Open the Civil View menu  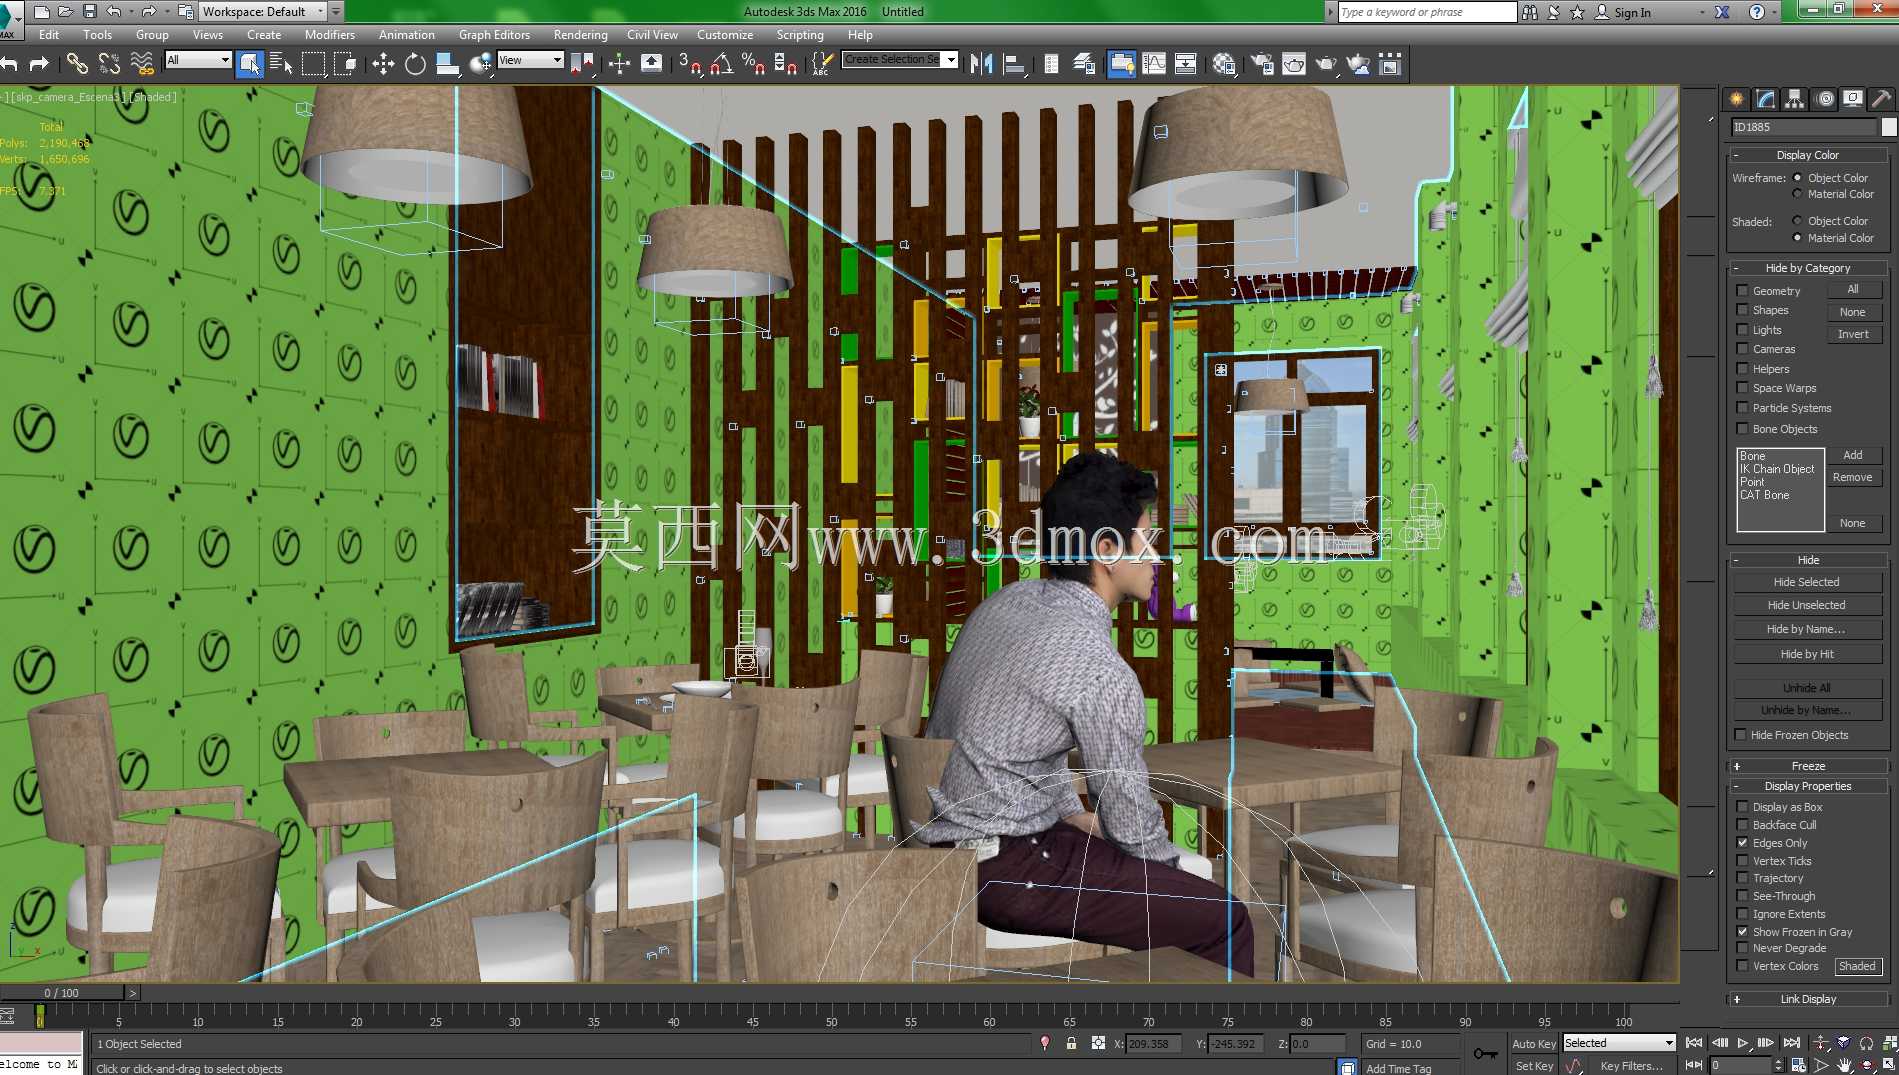(x=652, y=35)
